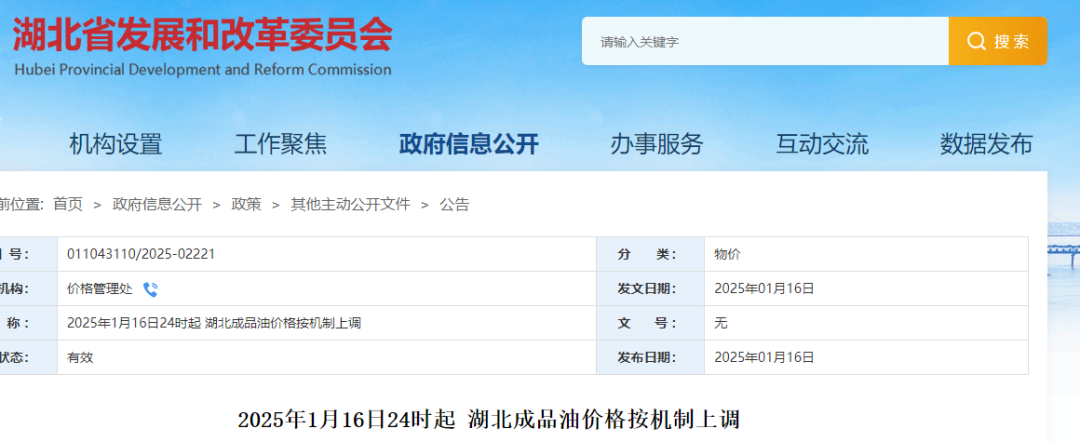Click 其他主动公开文件 breadcrumb link
Screen dimensions: 1080x442
click(x=350, y=204)
